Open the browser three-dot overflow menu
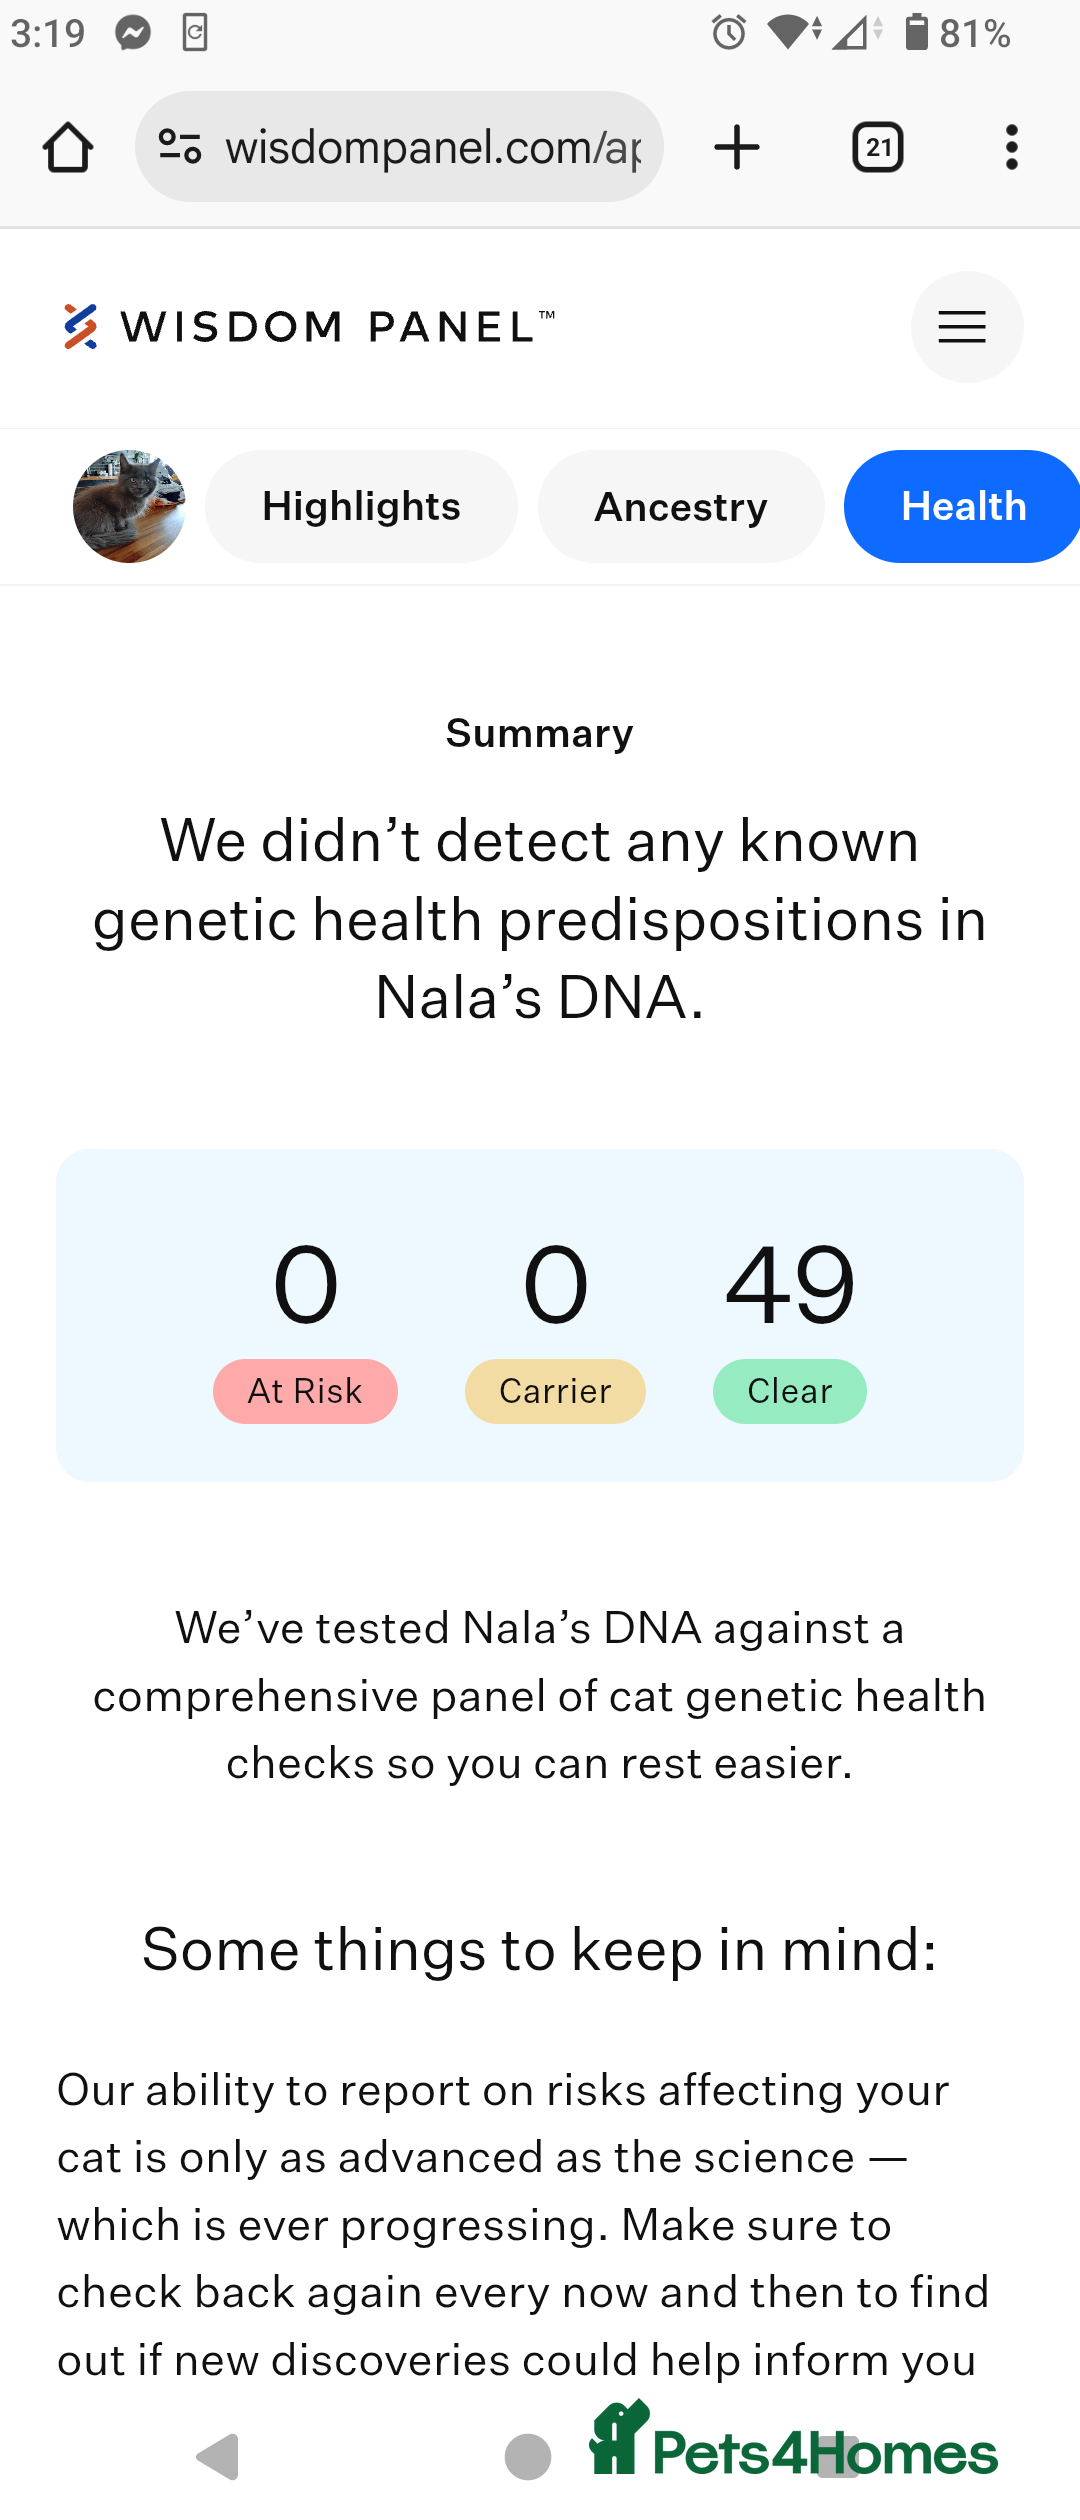 1012,148
